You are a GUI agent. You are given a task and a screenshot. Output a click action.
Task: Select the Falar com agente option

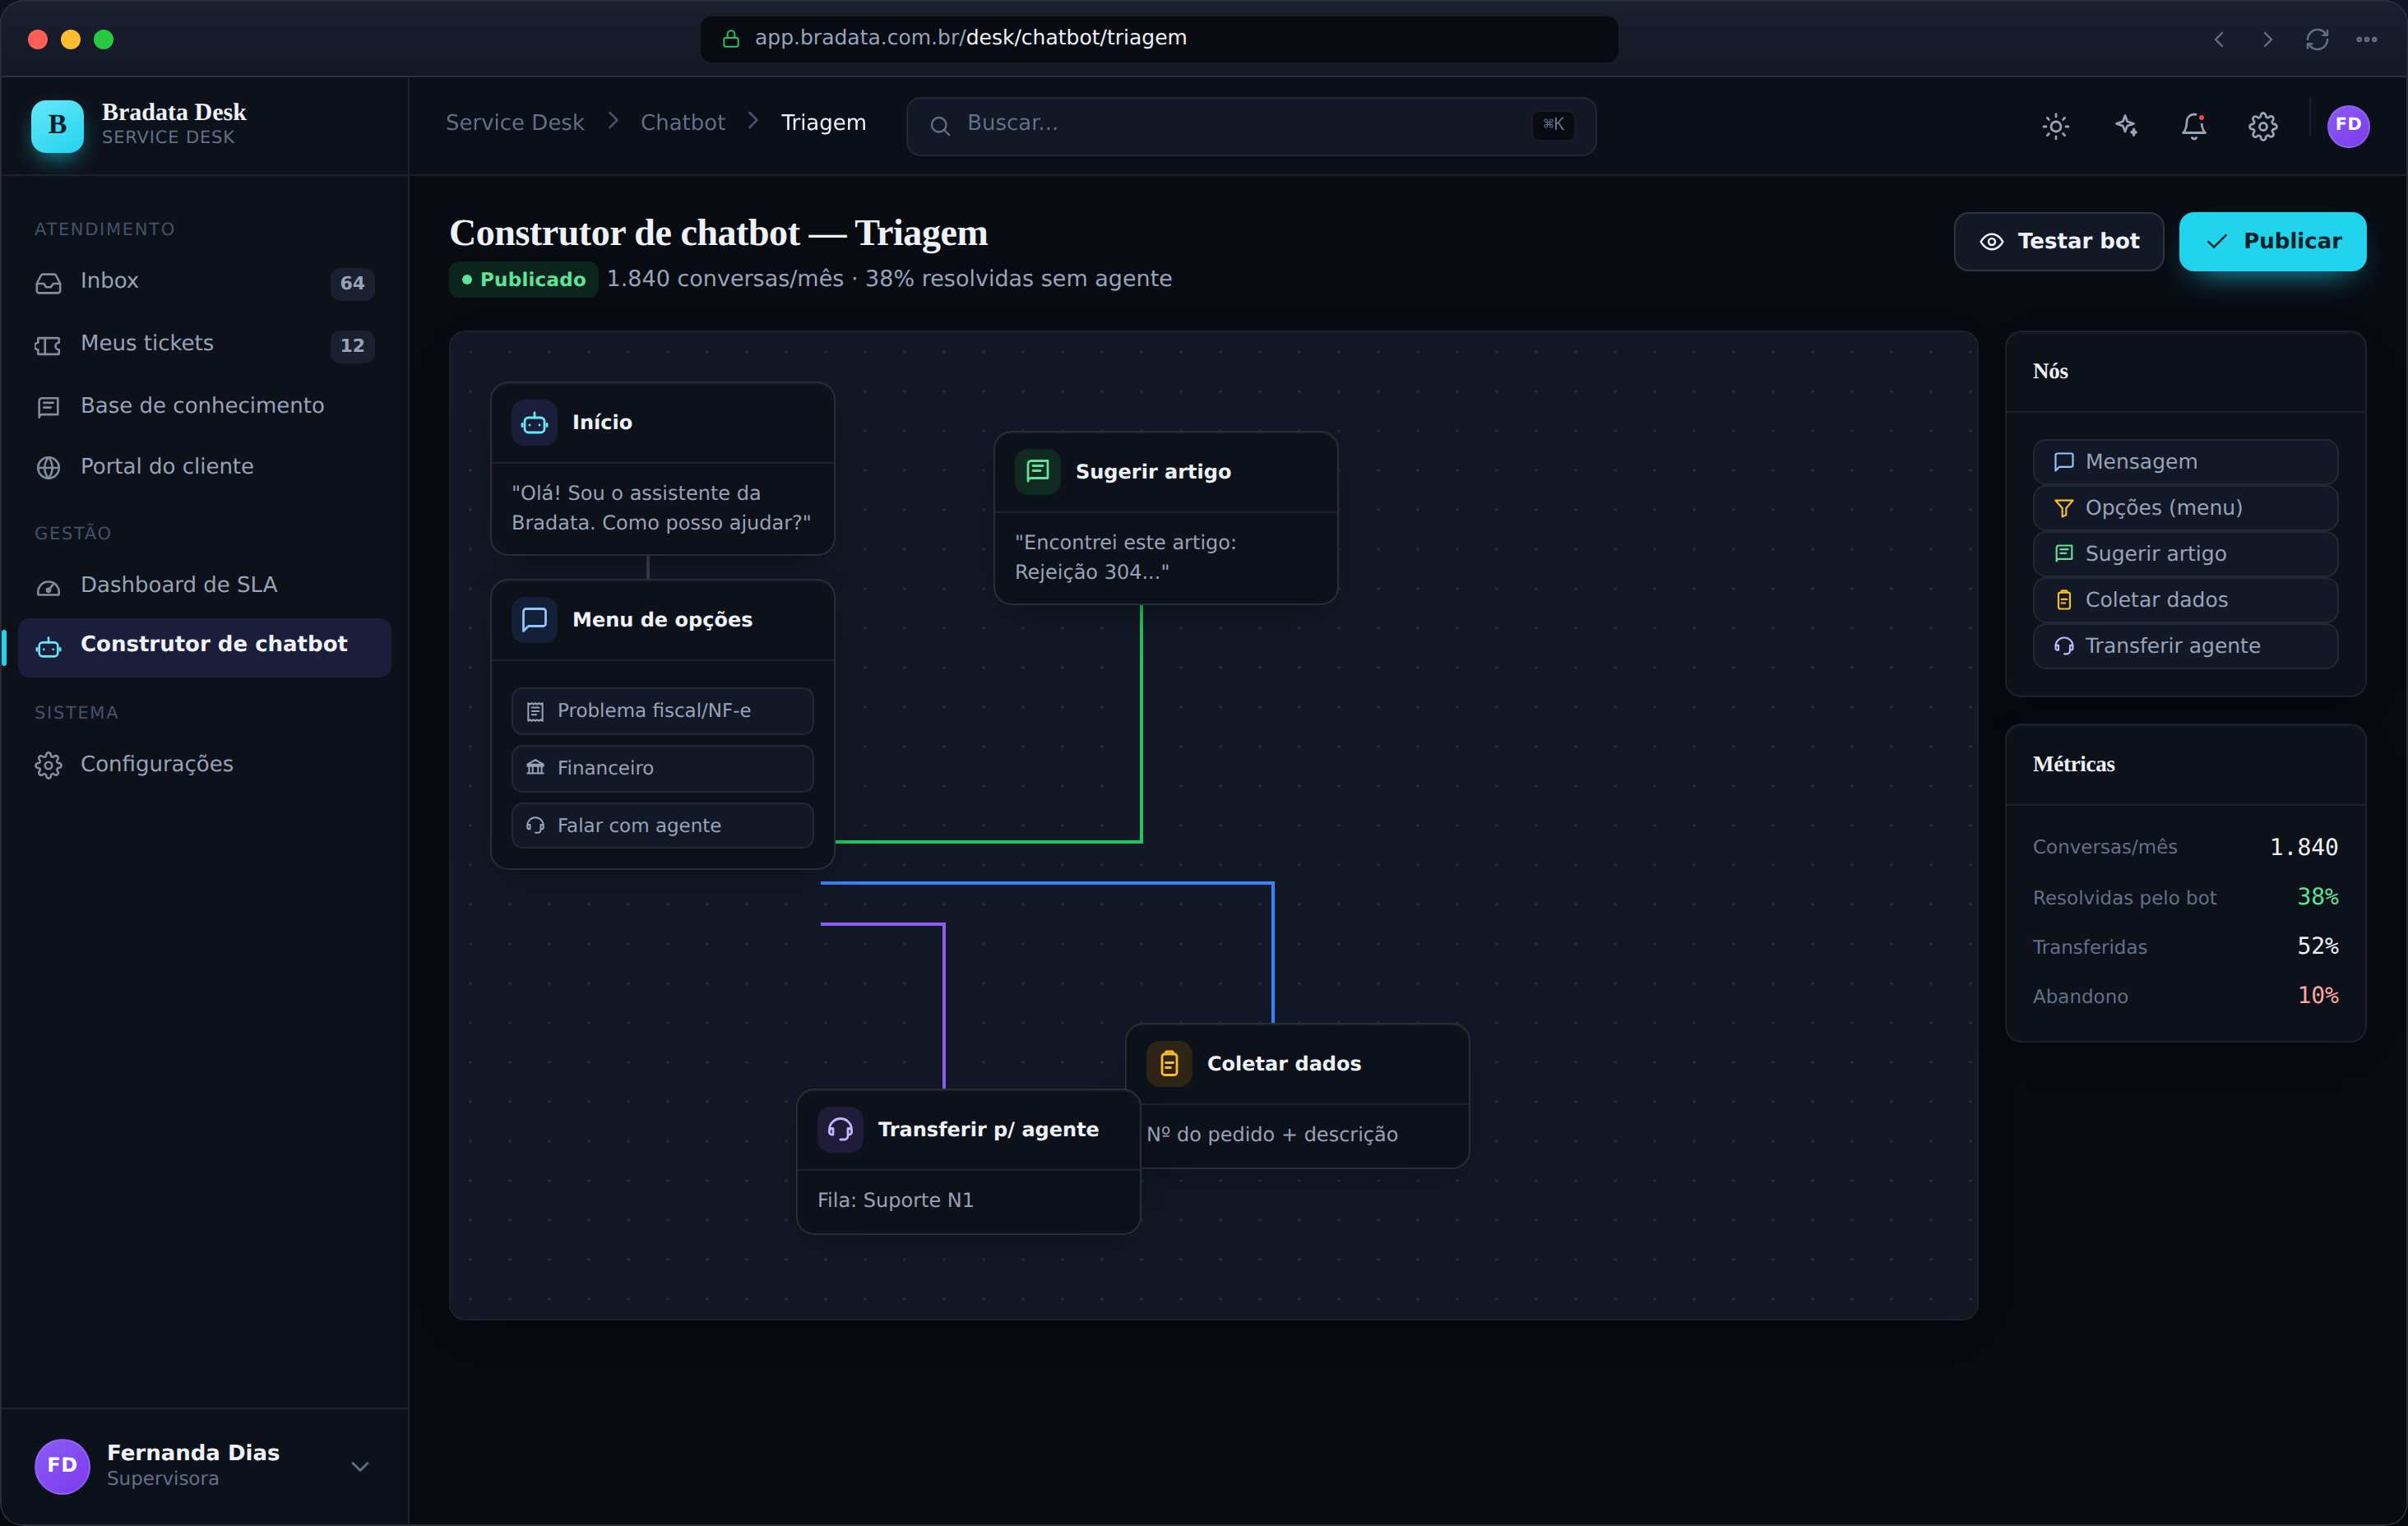coord(662,826)
